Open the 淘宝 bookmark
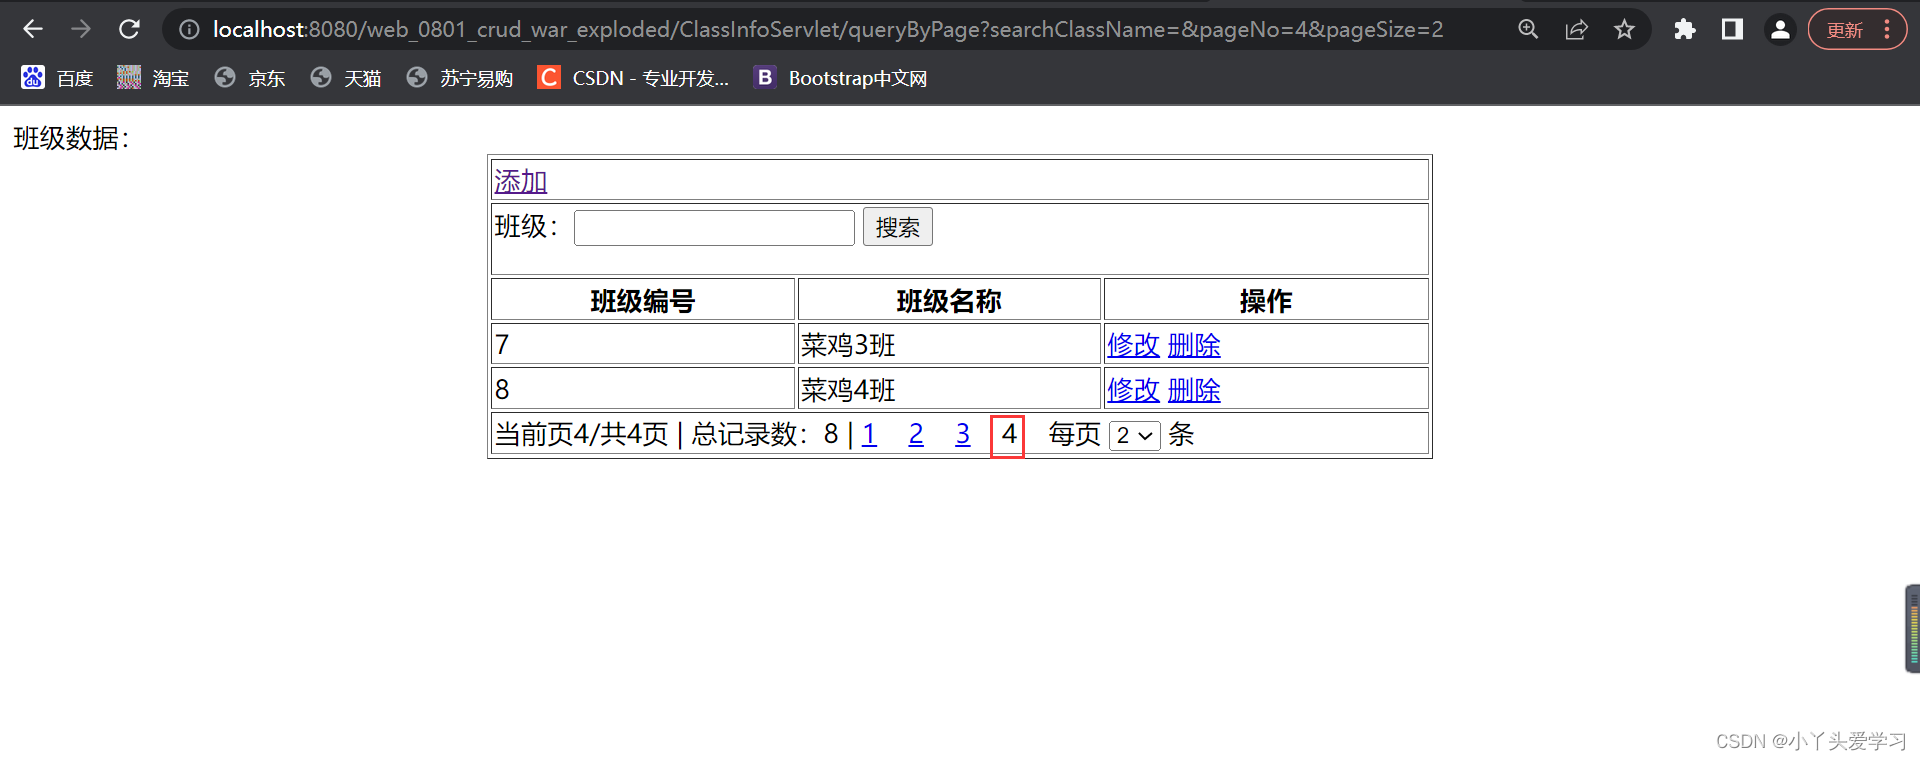This screenshot has width=1920, height=760. click(x=153, y=78)
